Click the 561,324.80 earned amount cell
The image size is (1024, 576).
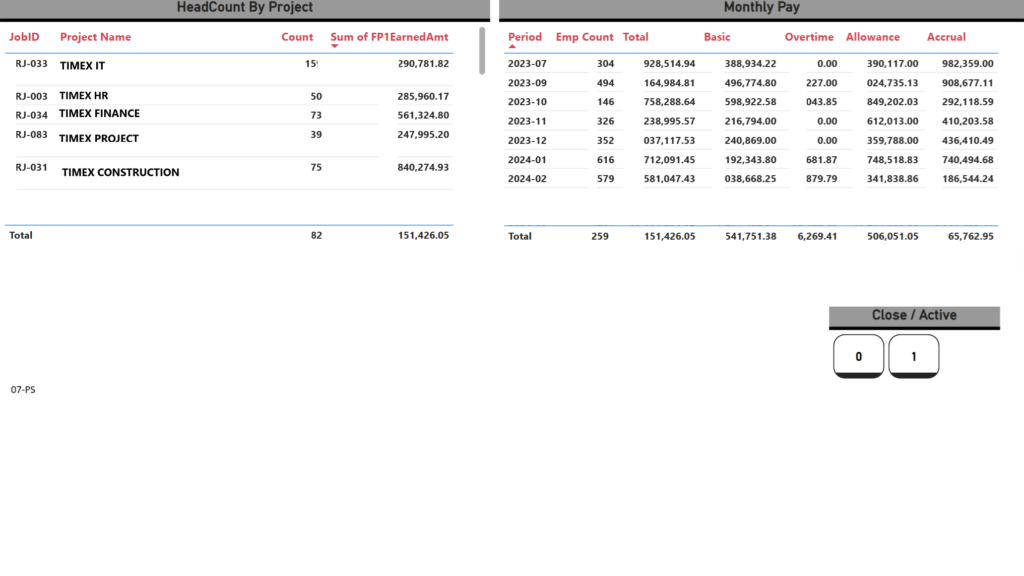point(423,116)
